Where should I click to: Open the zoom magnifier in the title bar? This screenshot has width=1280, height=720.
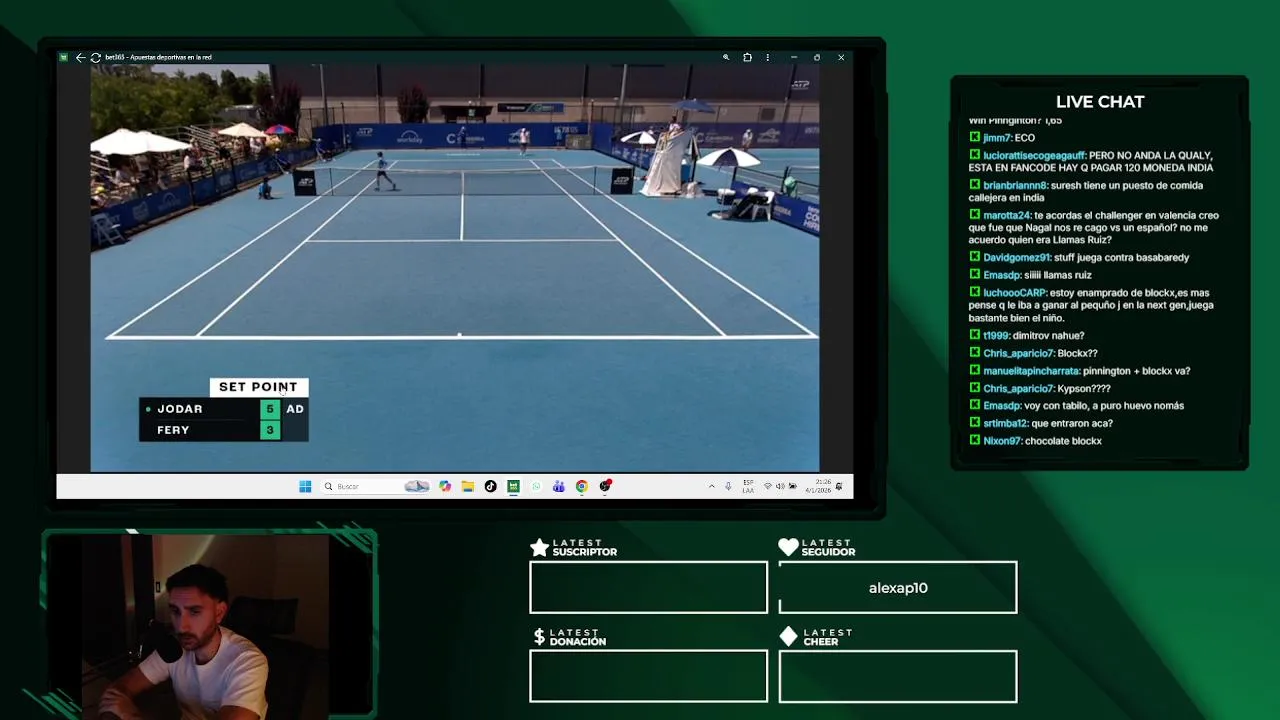726,57
